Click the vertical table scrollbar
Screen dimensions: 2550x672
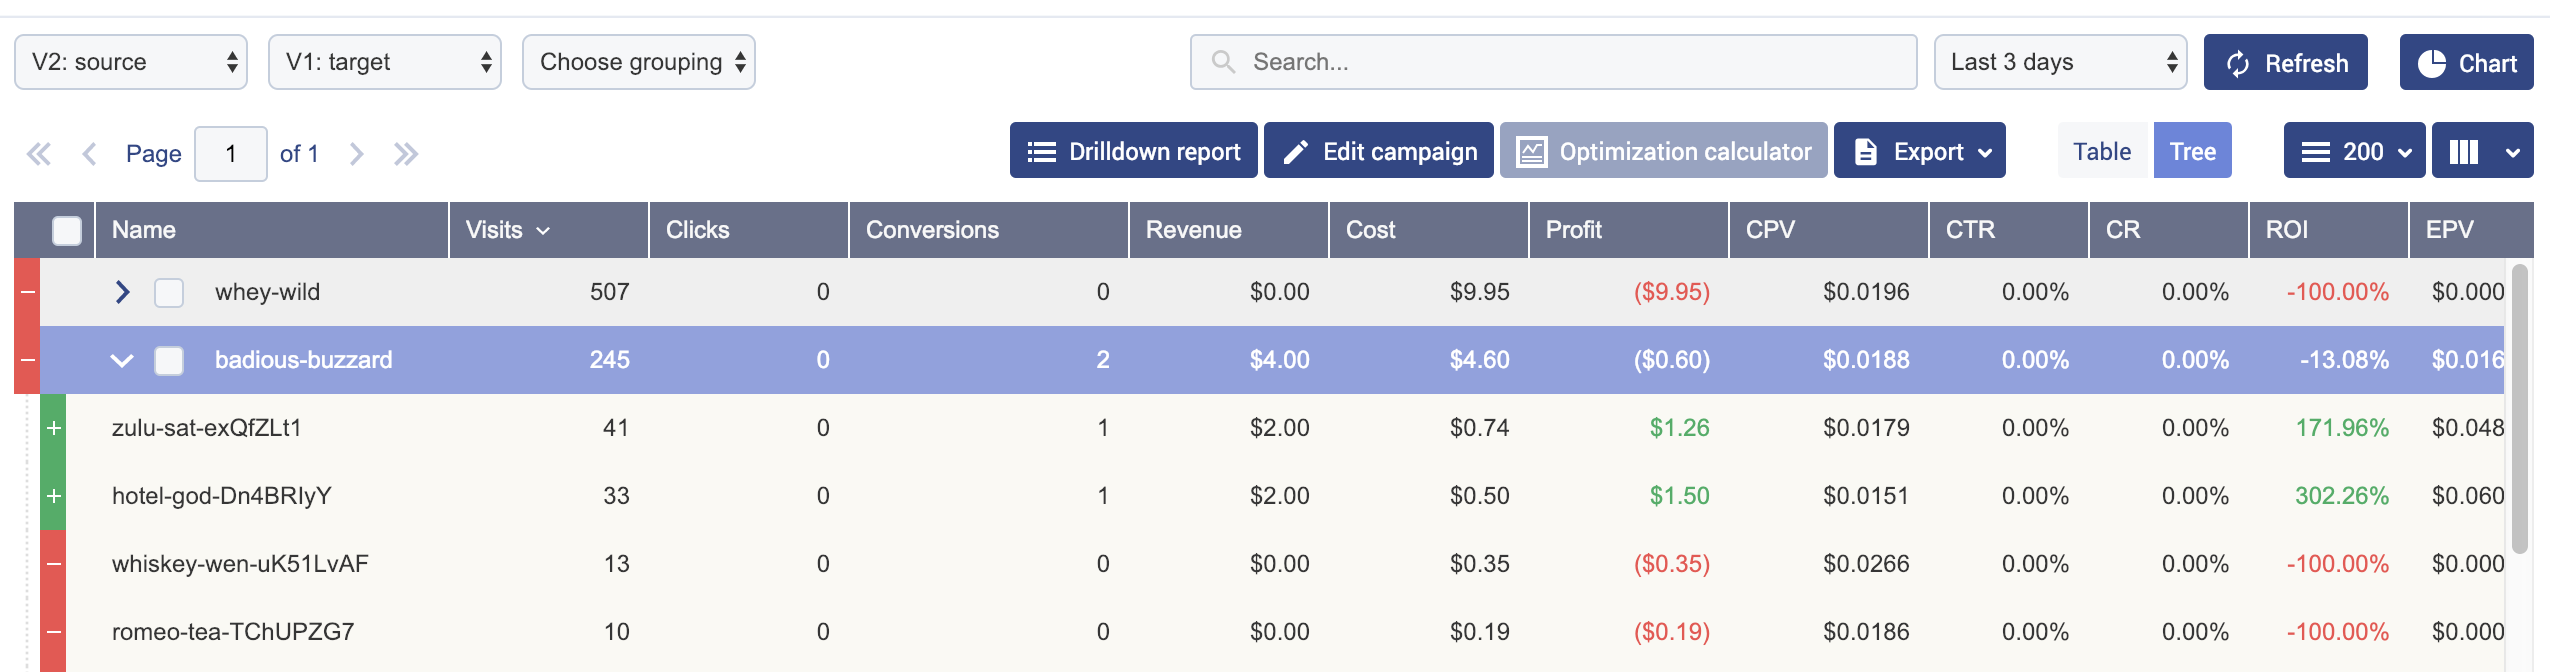2519,408
